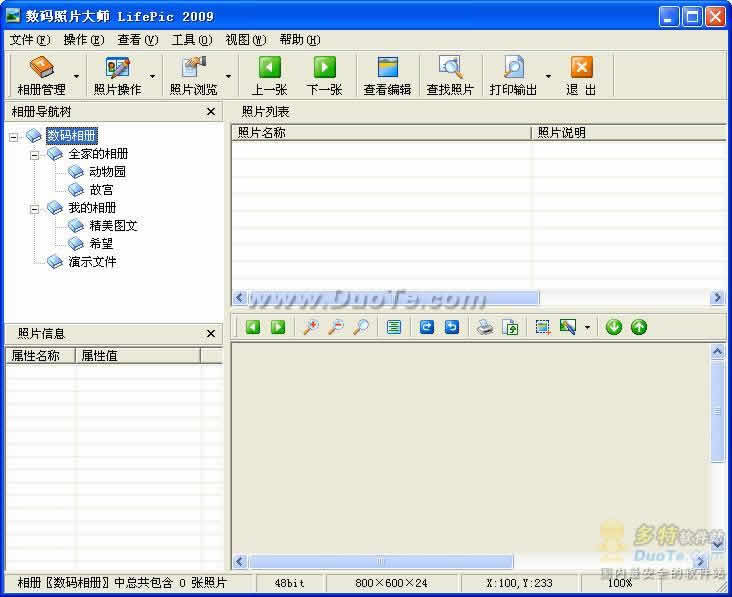
Task: Click the 查看编辑 view/edit toolbar icon
Action: (x=387, y=68)
